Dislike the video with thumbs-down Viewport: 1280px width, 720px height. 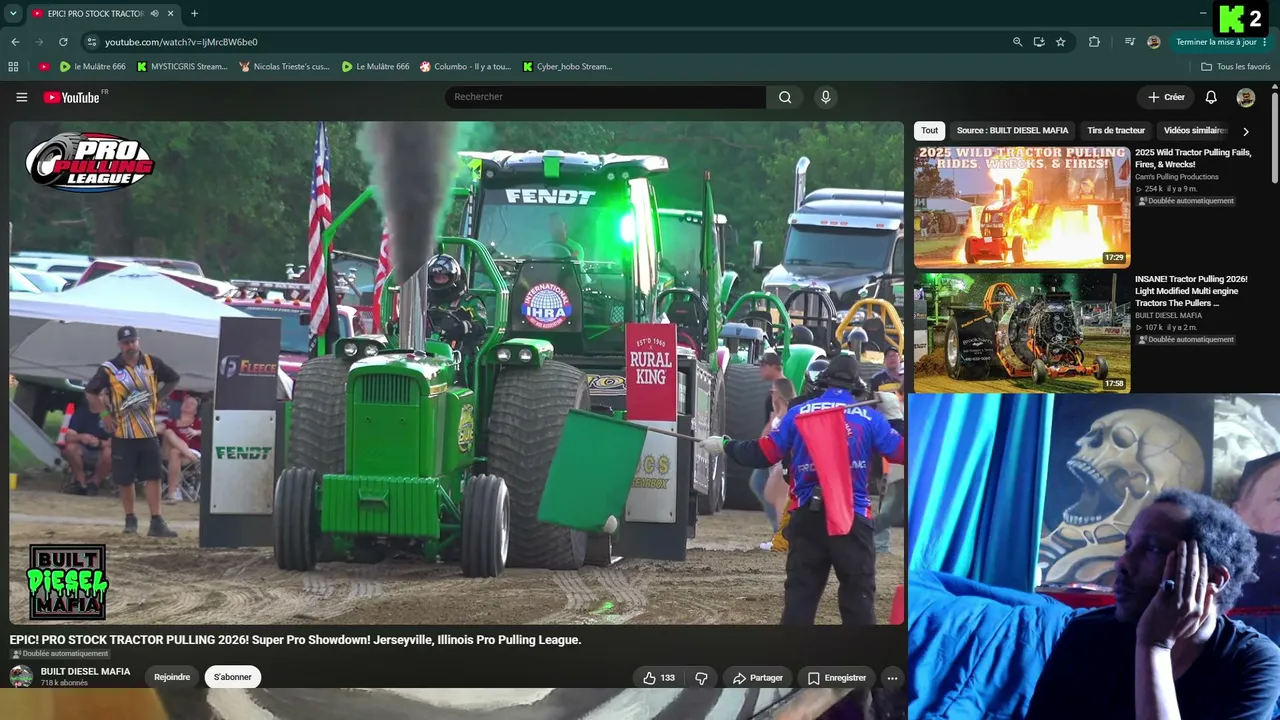pos(701,678)
